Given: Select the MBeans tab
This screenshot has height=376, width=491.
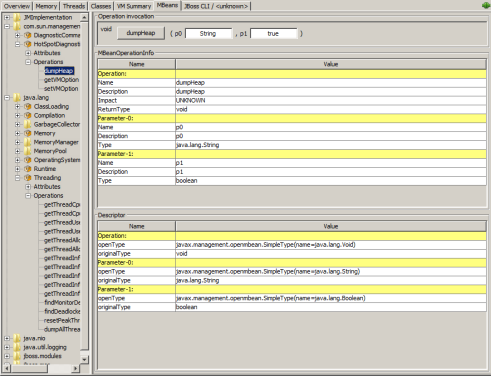Looking at the screenshot, I should [x=167, y=5].
